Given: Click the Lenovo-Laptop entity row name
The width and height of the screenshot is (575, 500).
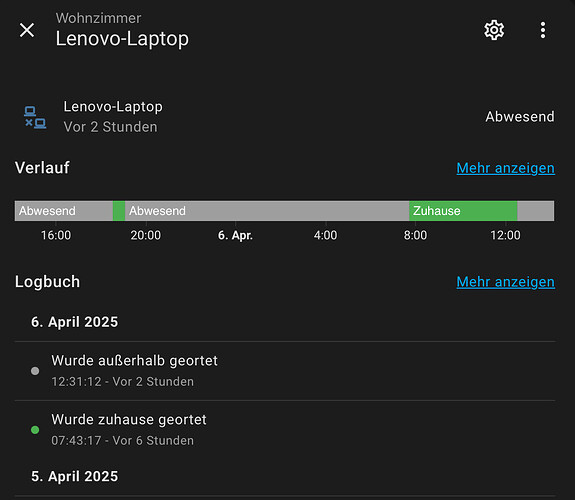Looking at the screenshot, I should pos(113,107).
